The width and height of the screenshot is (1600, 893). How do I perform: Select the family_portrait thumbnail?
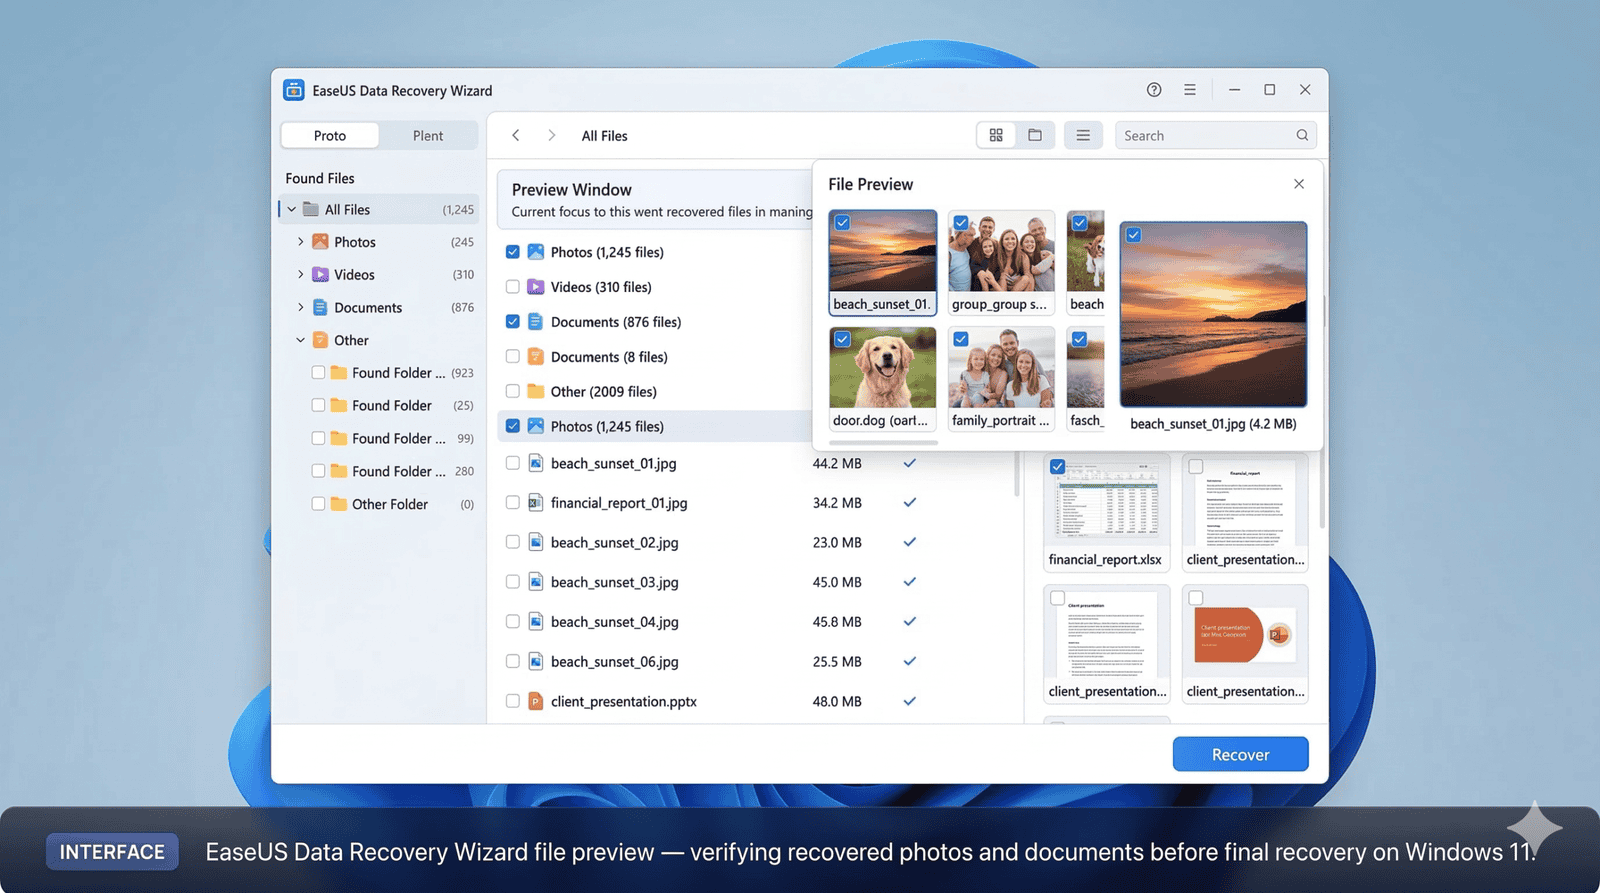coord(1001,379)
